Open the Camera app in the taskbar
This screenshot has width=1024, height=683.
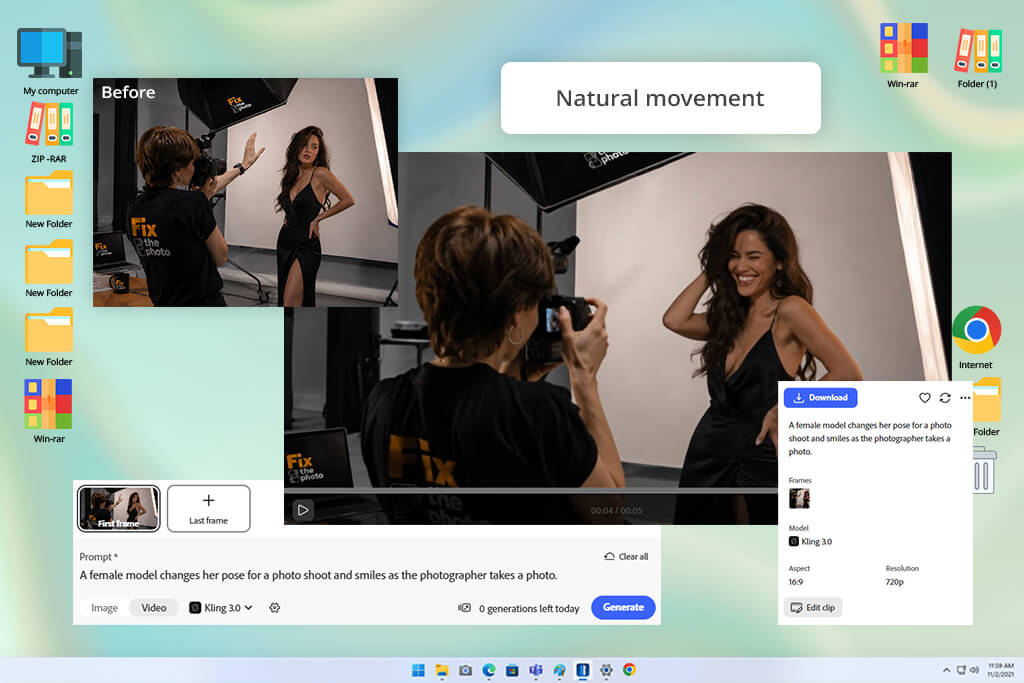(x=466, y=670)
